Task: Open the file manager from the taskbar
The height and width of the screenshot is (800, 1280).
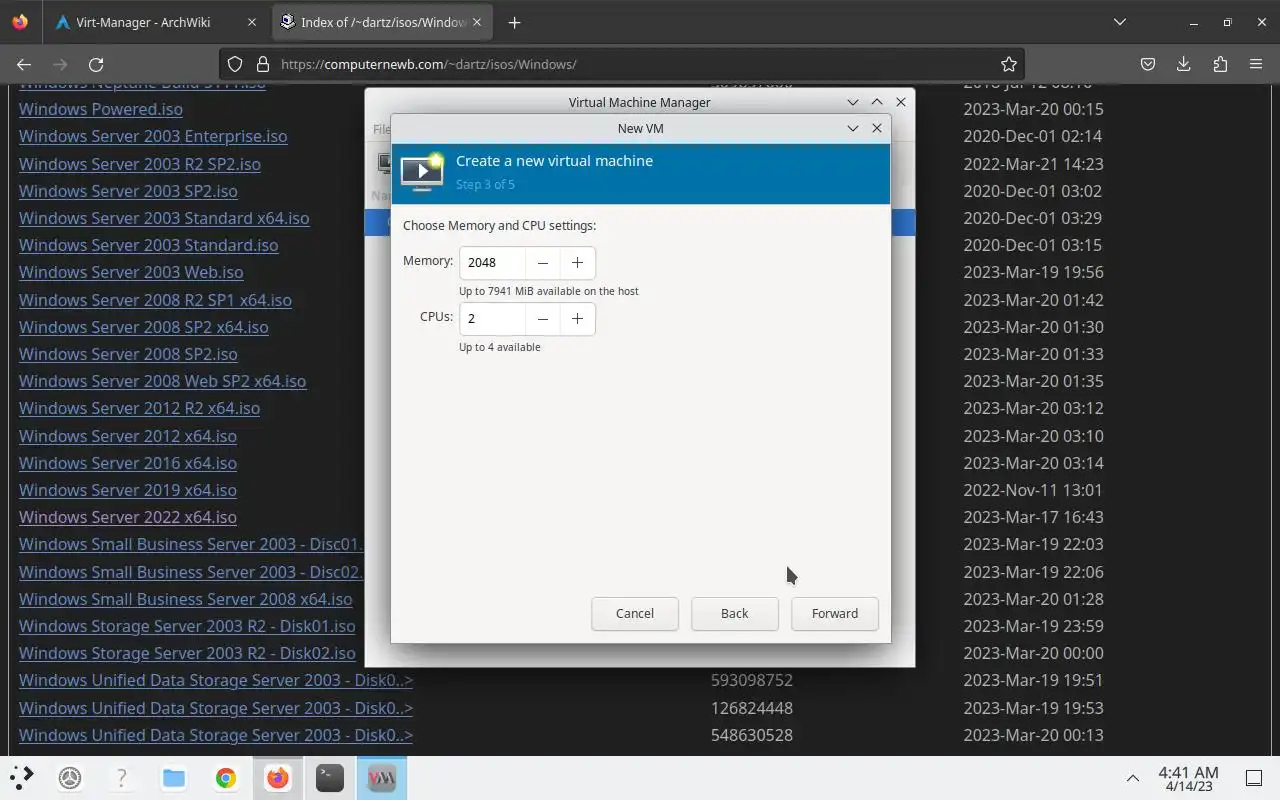Action: click(174, 777)
